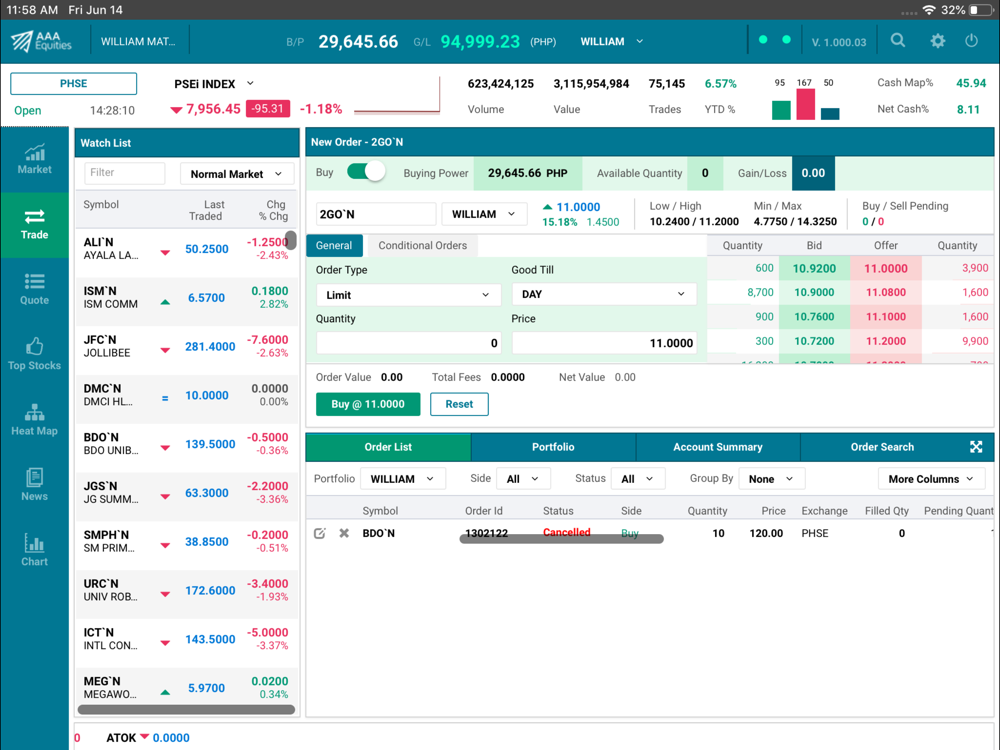Click the Quantity input field
The image size is (1000, 750).
408,343
